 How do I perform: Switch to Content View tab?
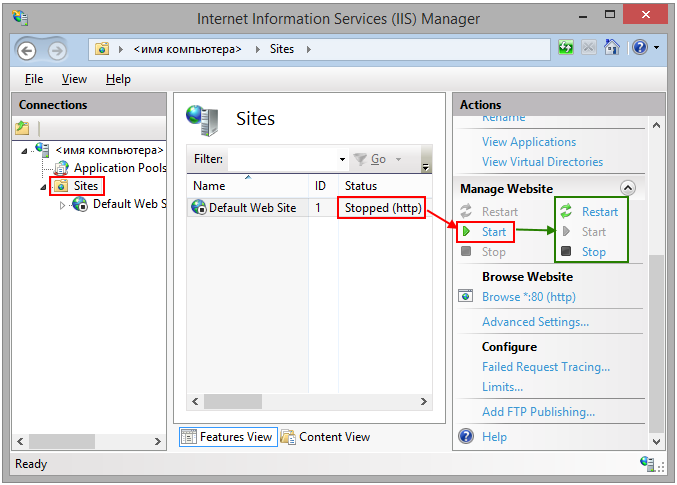point(326,437)
